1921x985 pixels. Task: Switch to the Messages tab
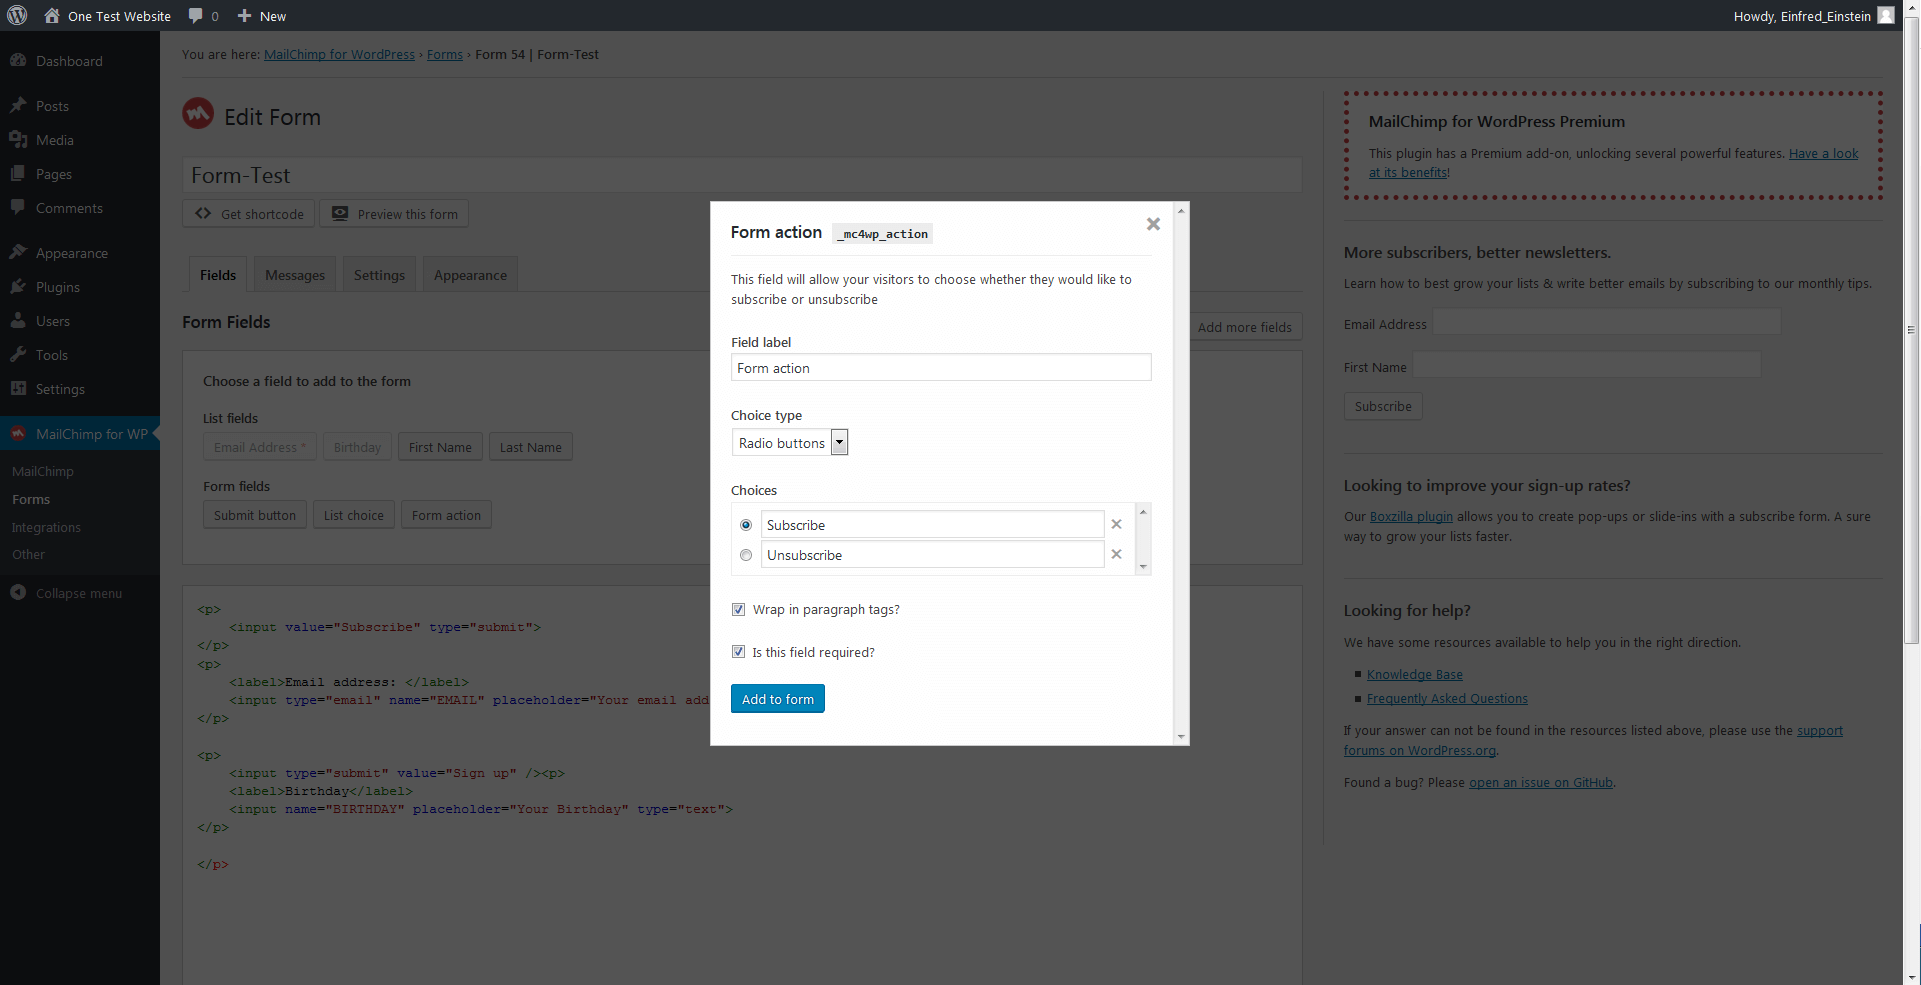point(295,275)
